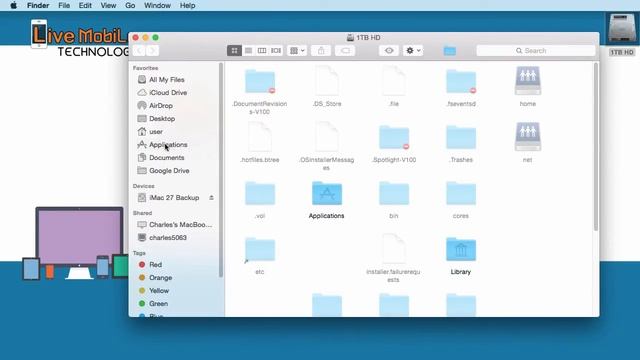Viewport: 640px width, 360px height.
Task: Click the Quick Look eye icon
Action: [x=389, y=51]
